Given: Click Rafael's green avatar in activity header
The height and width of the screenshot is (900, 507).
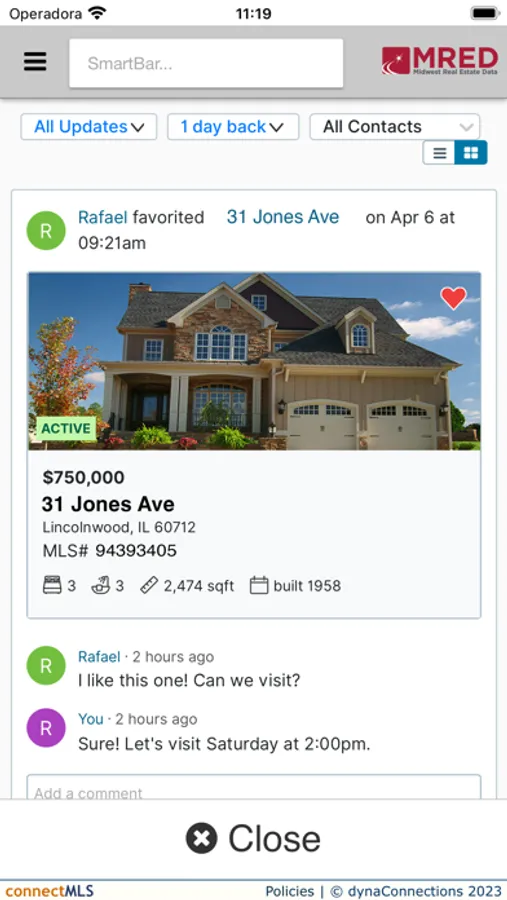Looking at the screenshot, I should click(x=46, y=231).
